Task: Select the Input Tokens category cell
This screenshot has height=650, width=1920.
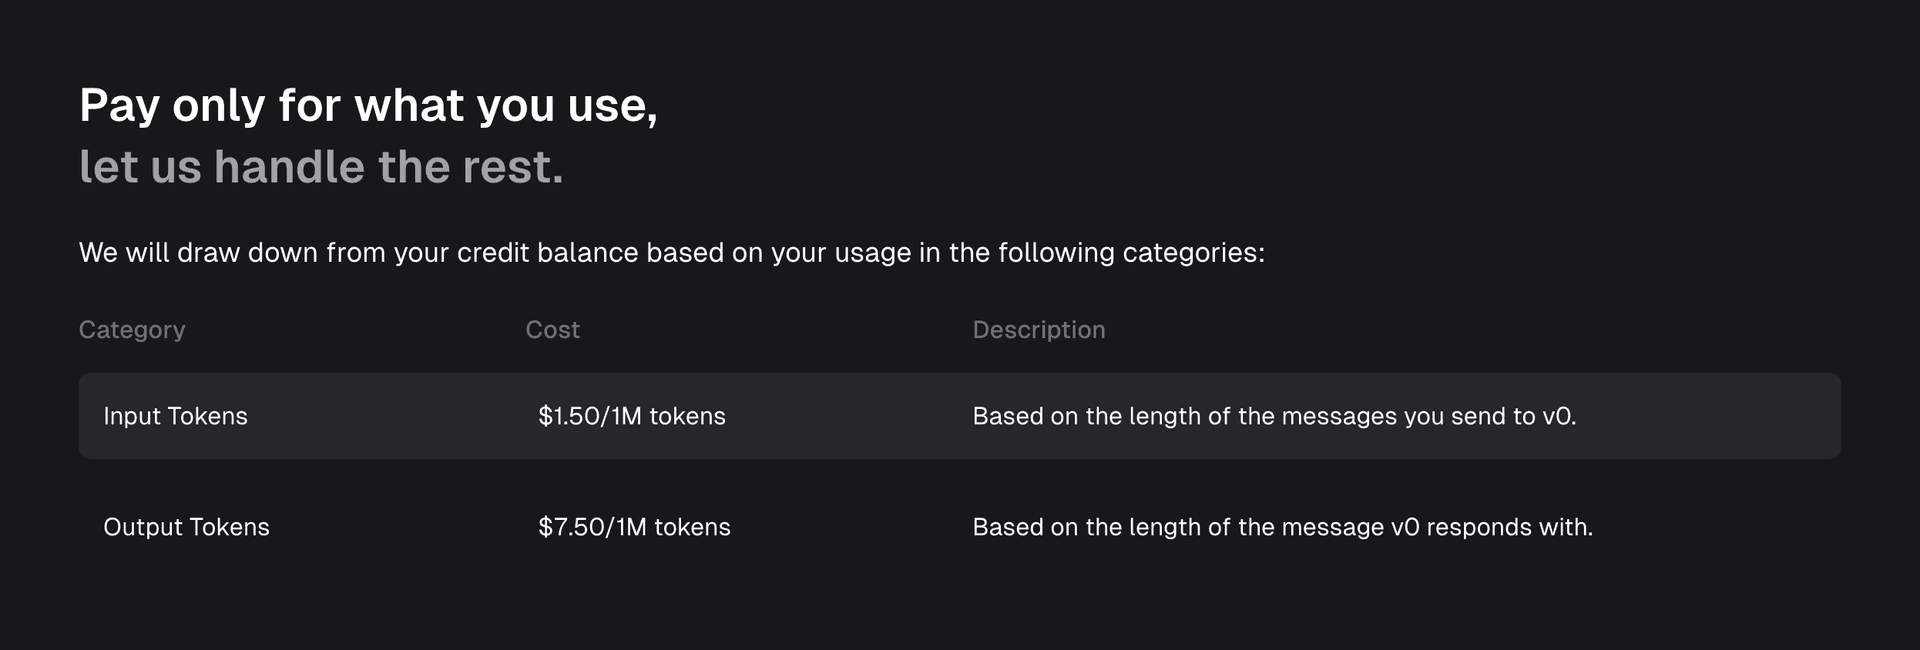Action: point(175,416)
